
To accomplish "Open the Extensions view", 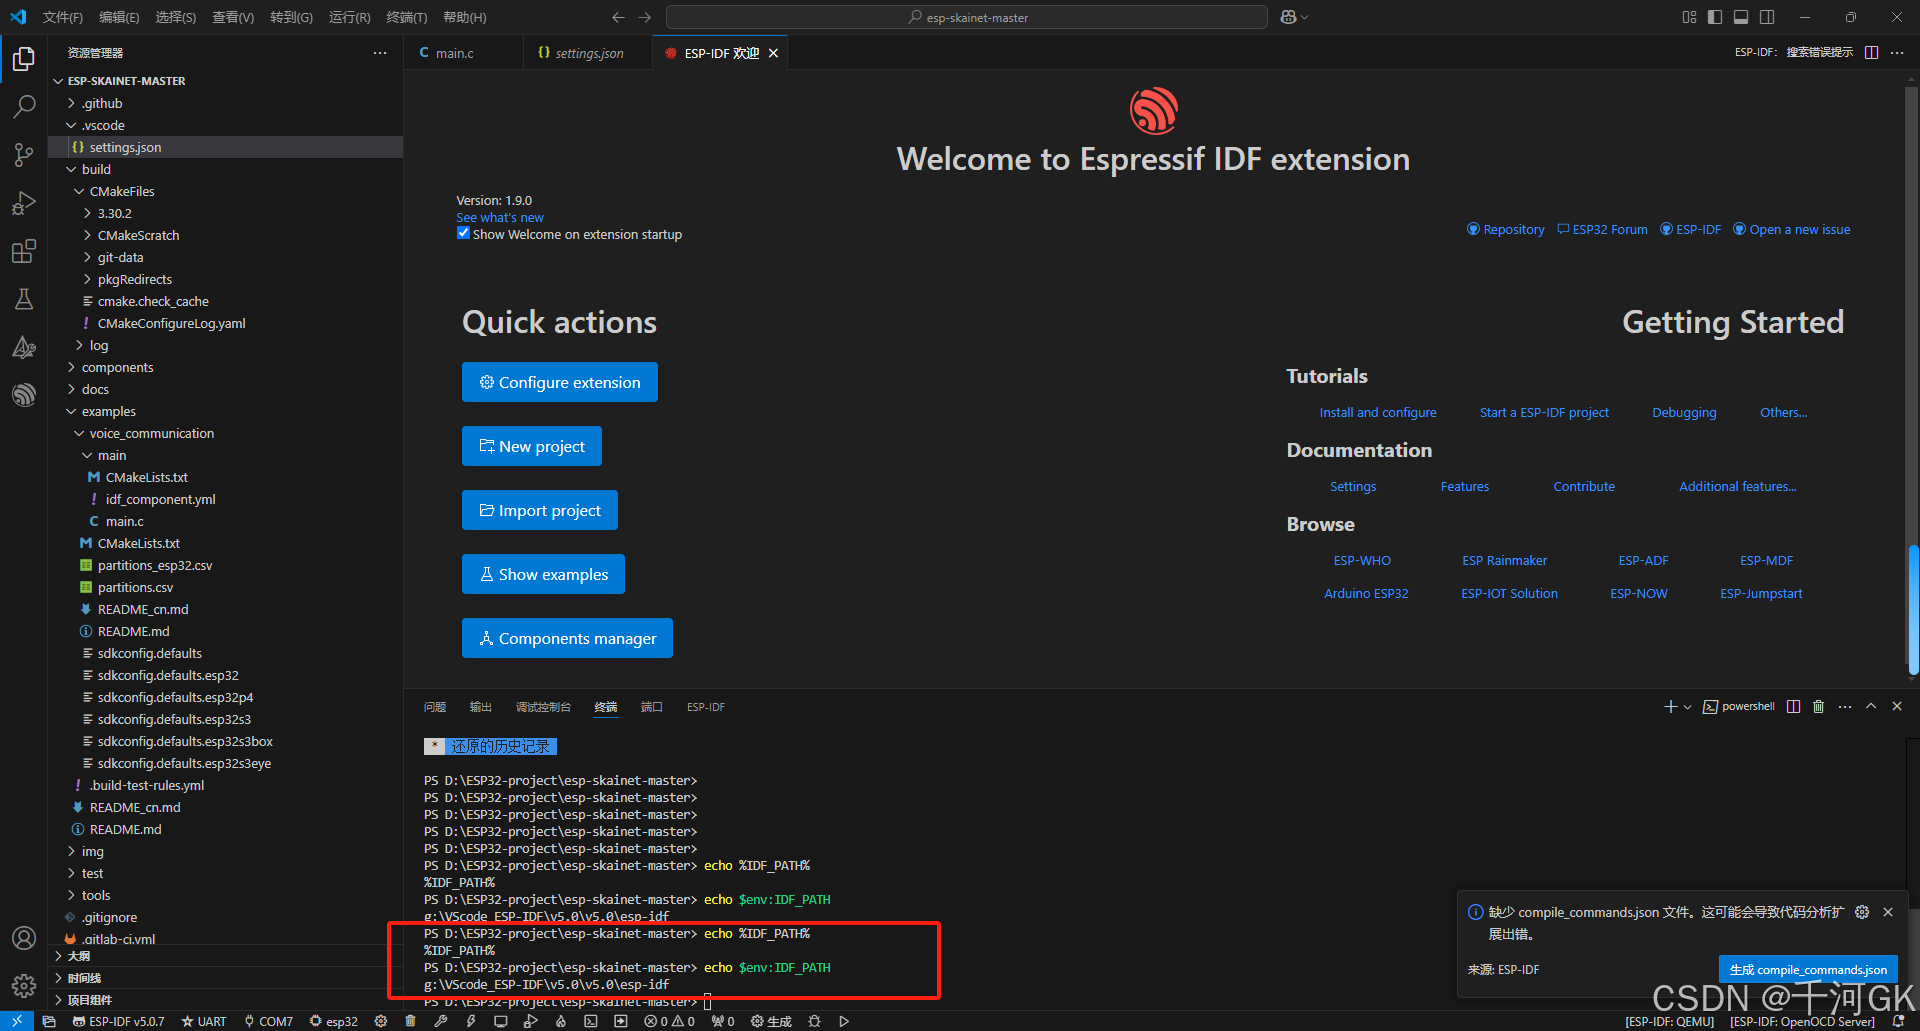I will coord(24,251).
